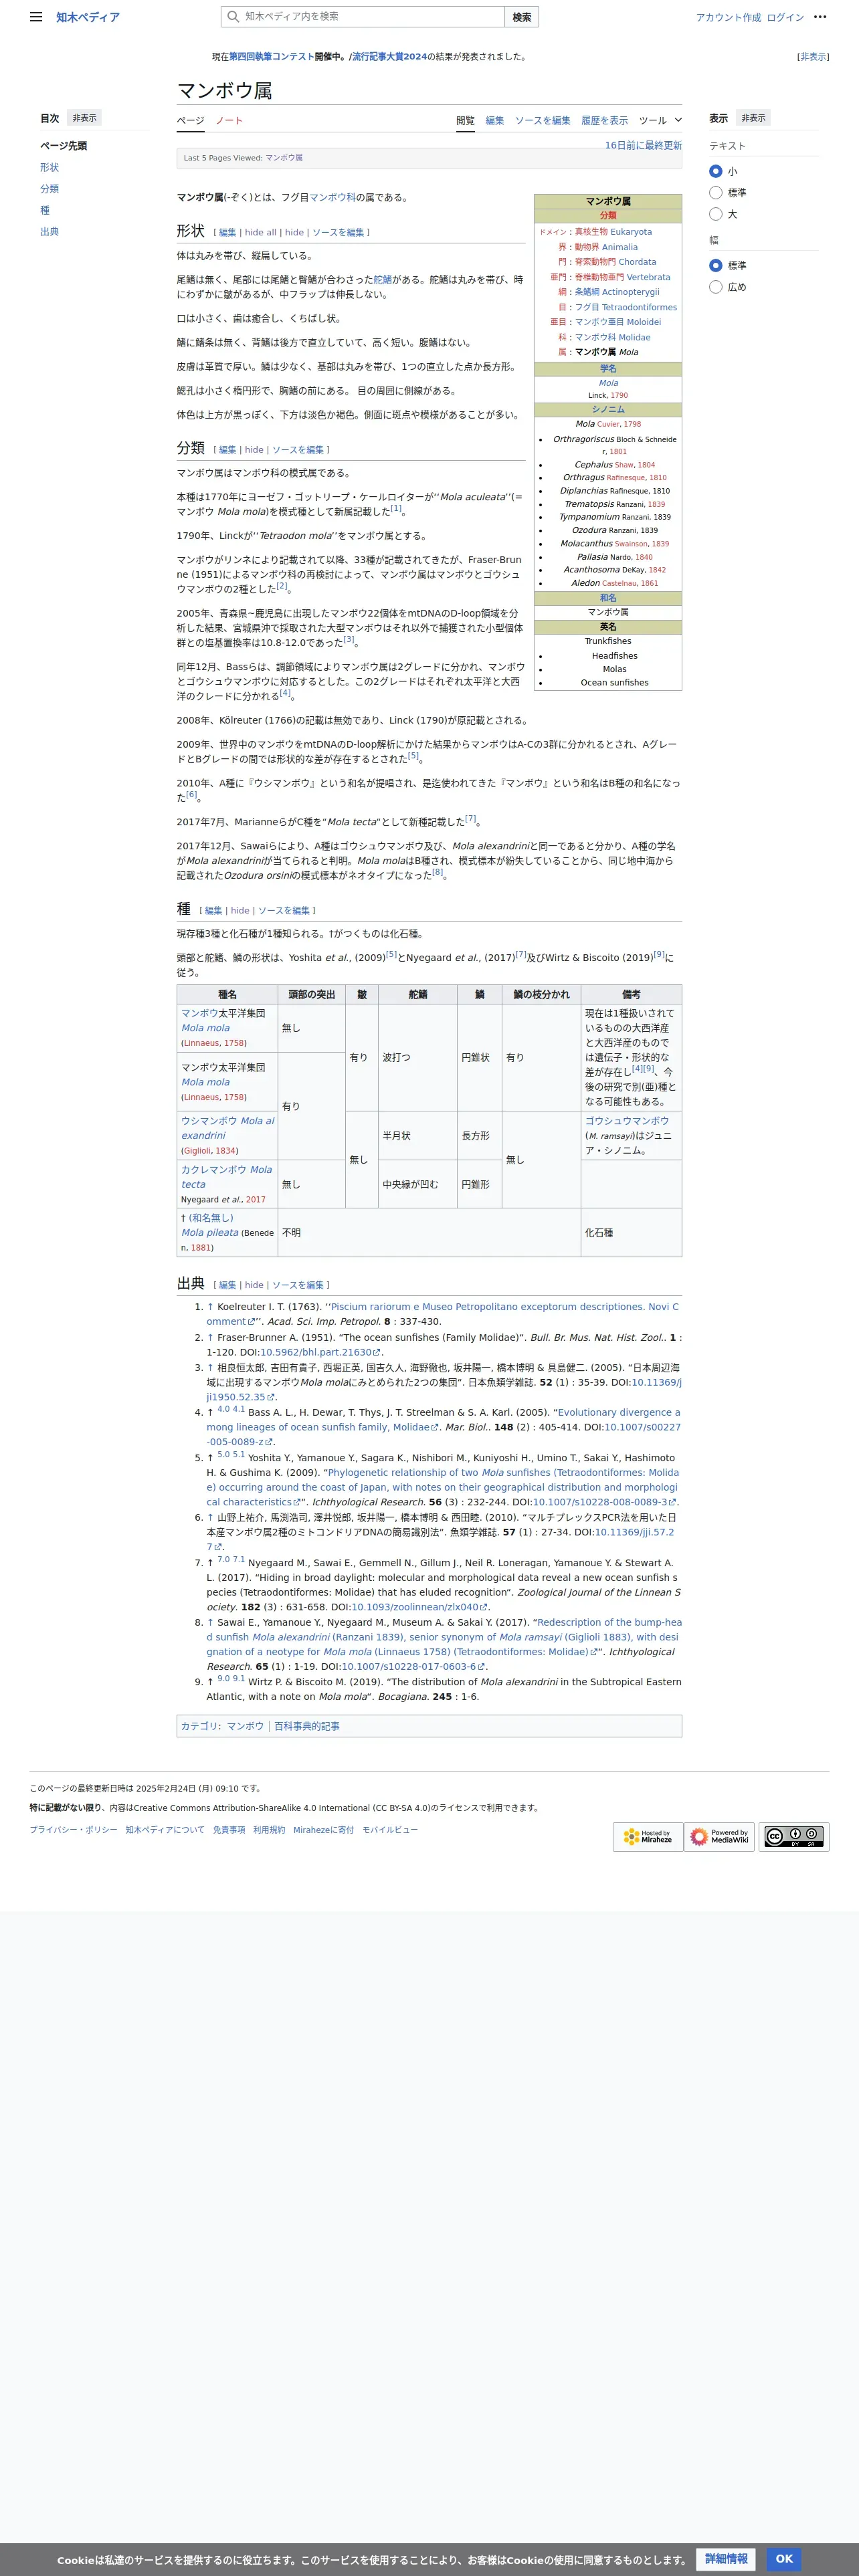This screenshot has height=2576, width=859.
Task: Open the 流行記事大賞2024 notice link
Action: tap(389, 57)
